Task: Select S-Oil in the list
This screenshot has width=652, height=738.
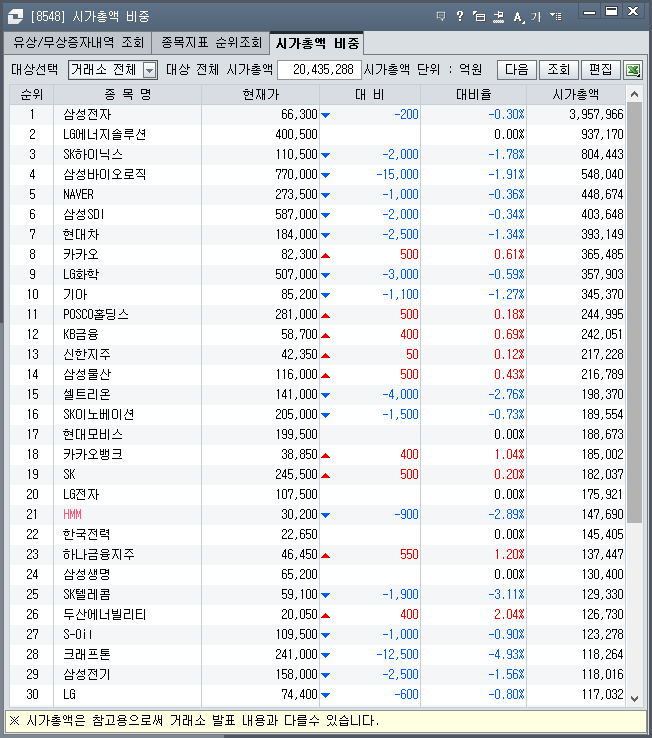Action: [x=78, y=634]
